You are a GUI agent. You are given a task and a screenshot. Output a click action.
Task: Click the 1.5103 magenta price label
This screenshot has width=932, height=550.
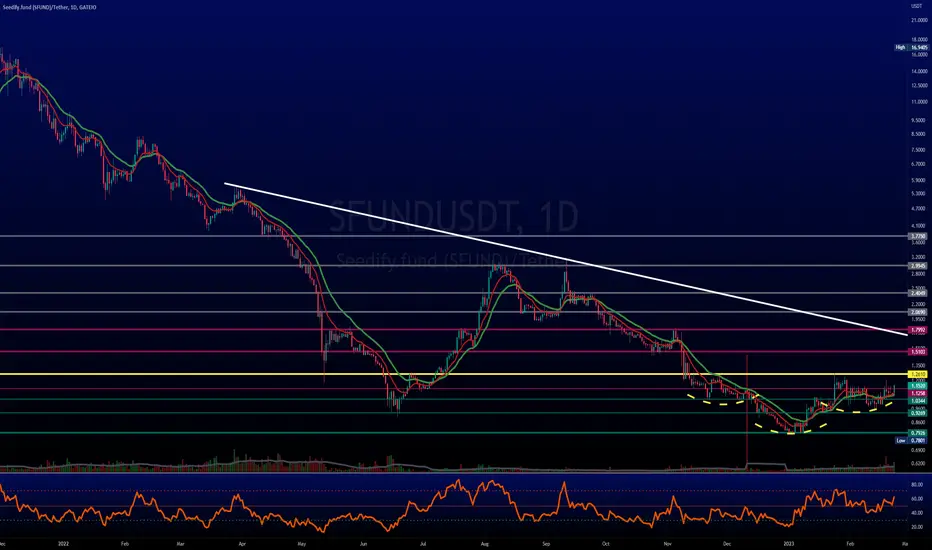coord(918,352)
